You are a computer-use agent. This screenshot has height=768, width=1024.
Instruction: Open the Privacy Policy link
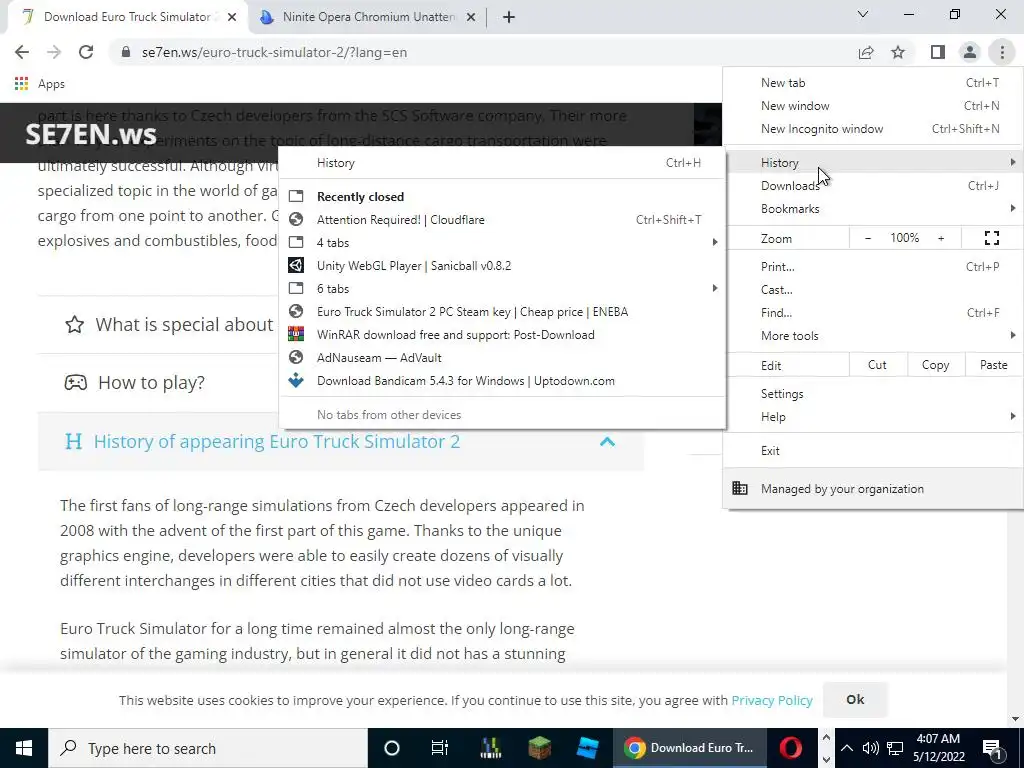click(x=772, y=701)
